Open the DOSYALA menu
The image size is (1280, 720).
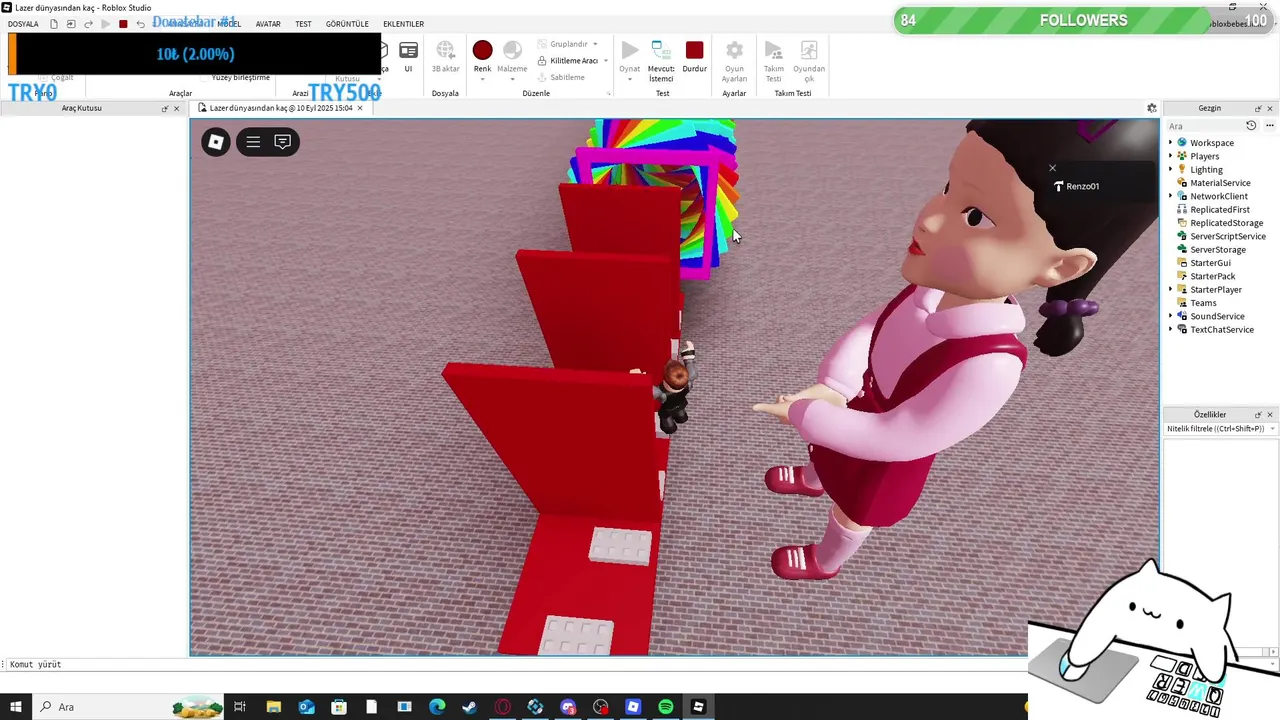pyautogui.click(x=23, y=24)
